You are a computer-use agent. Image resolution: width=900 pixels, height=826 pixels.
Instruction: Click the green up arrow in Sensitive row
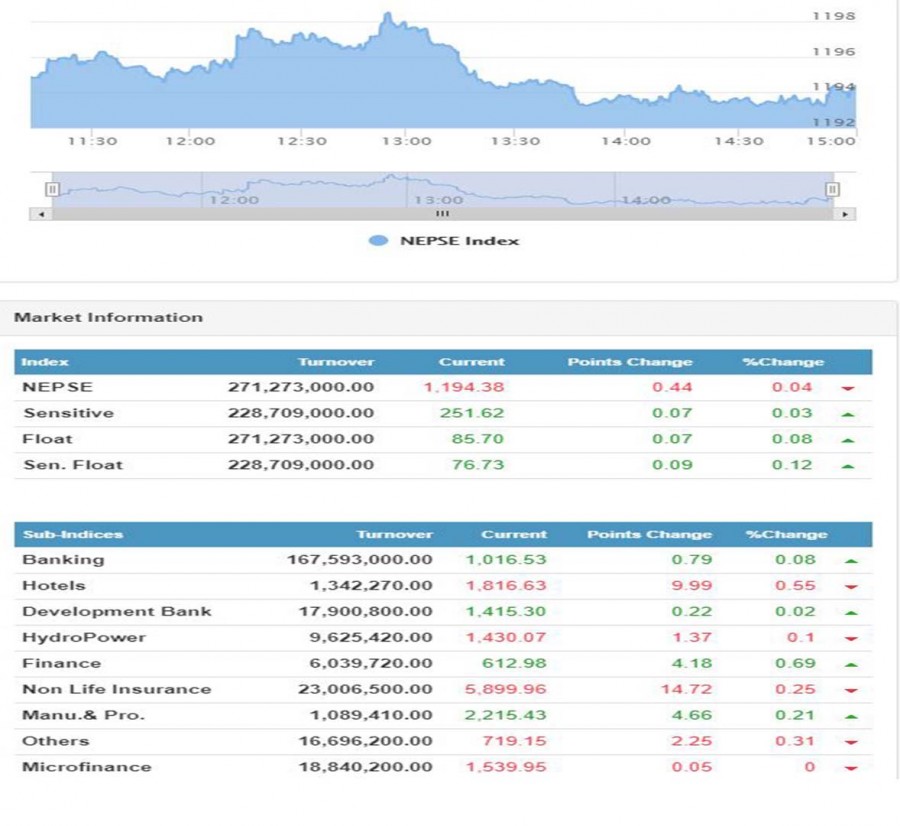848,414
